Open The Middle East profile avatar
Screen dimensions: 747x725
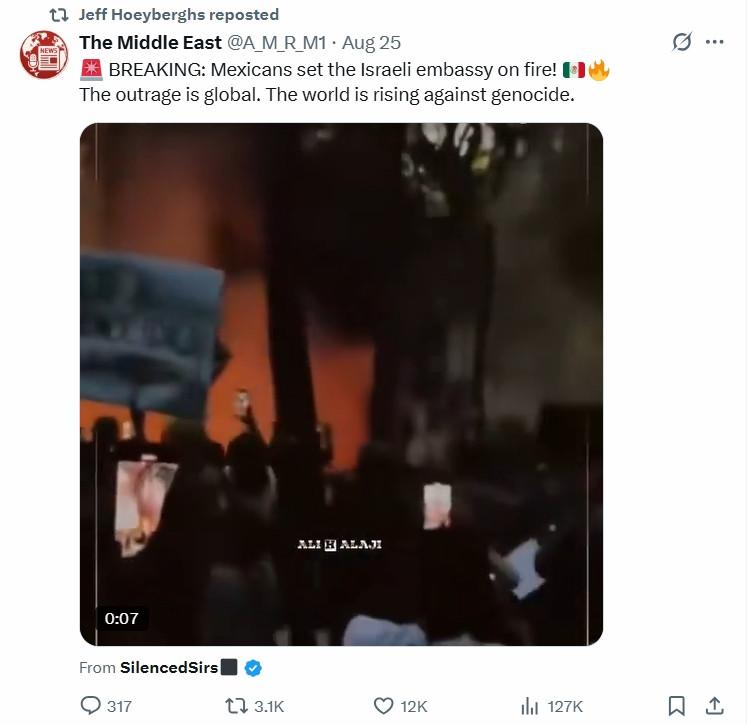[x=44, y=55]
